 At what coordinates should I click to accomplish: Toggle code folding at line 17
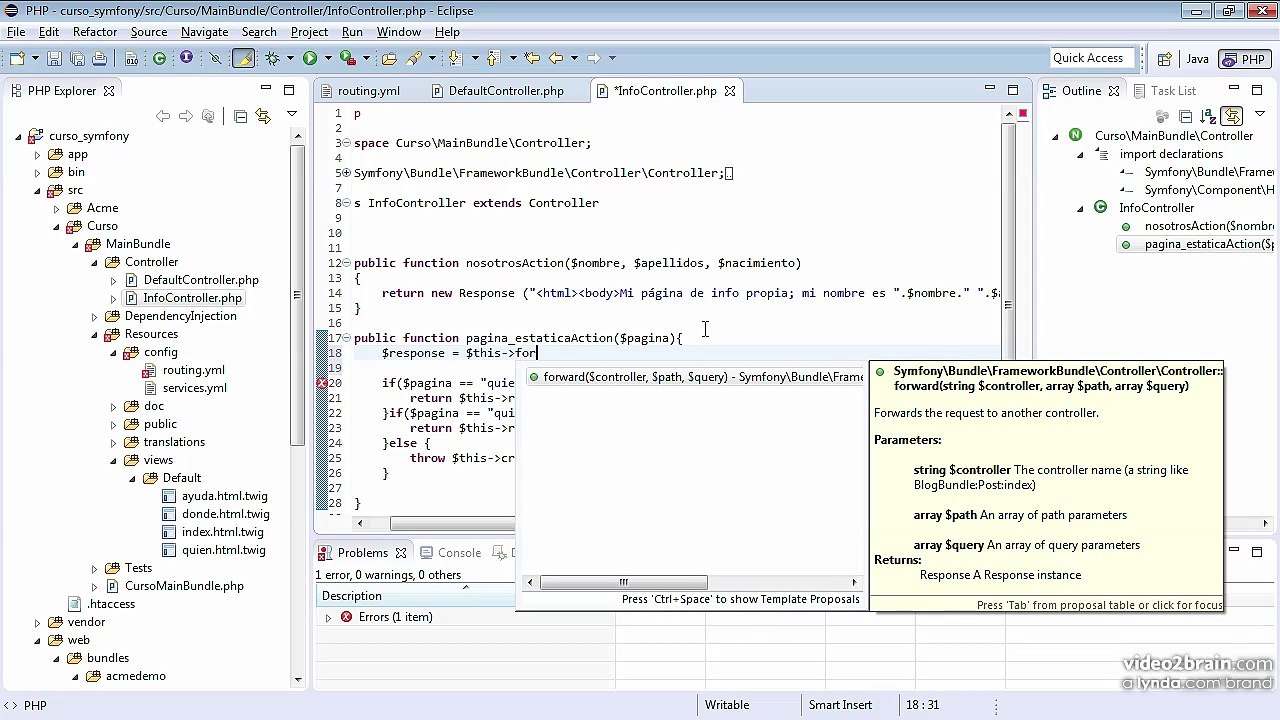click(346, 338)
